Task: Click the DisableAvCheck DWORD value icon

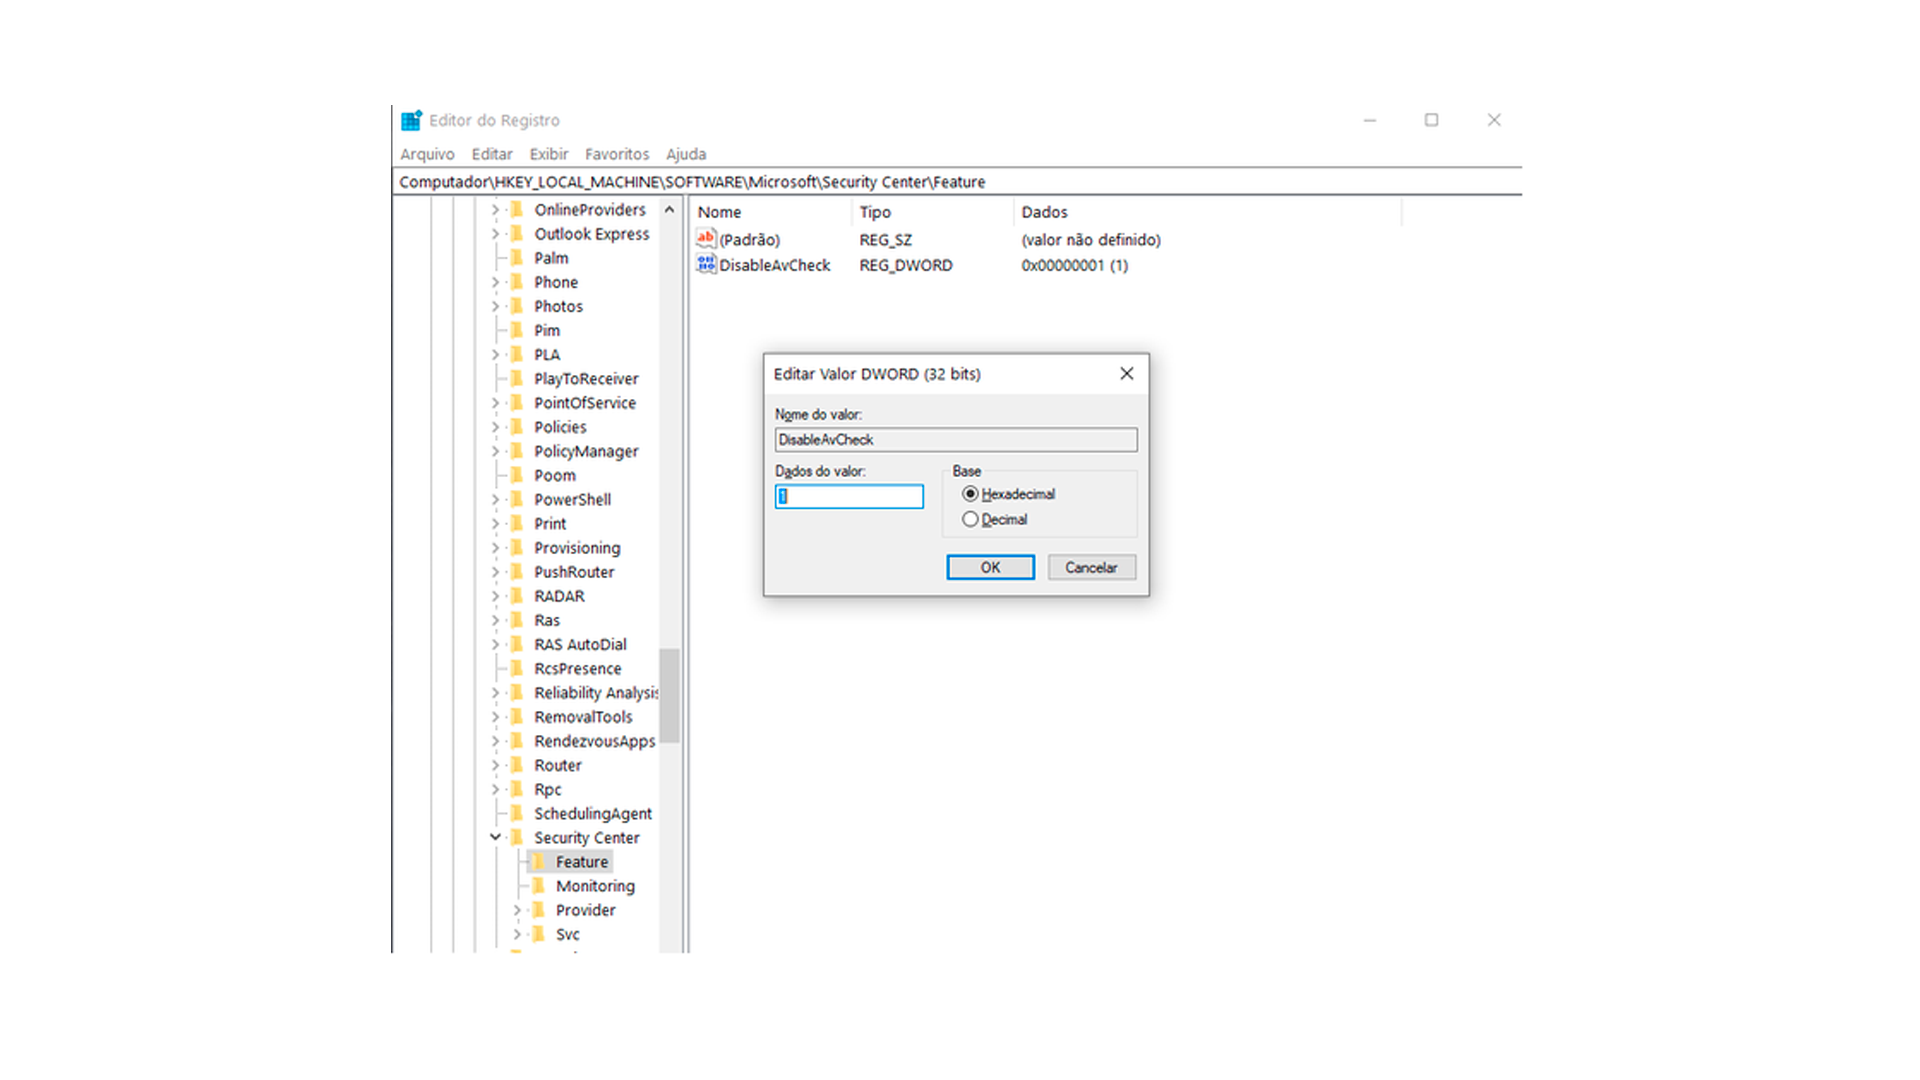Action: [706, 264]
